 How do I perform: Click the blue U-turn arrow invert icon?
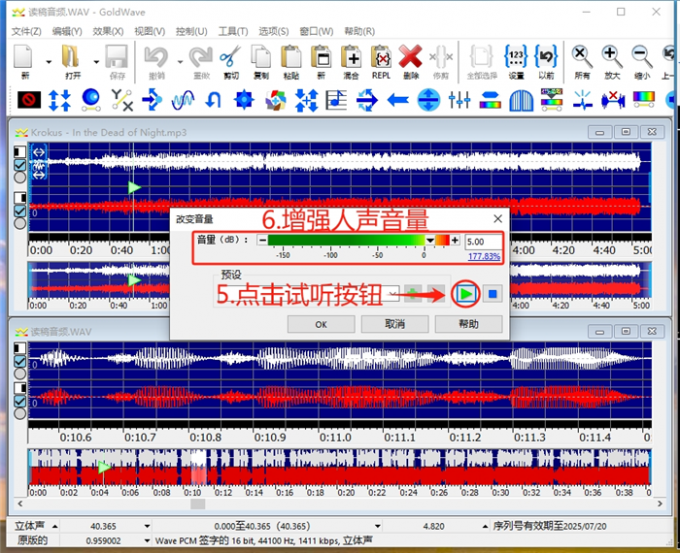pos(213,100)
